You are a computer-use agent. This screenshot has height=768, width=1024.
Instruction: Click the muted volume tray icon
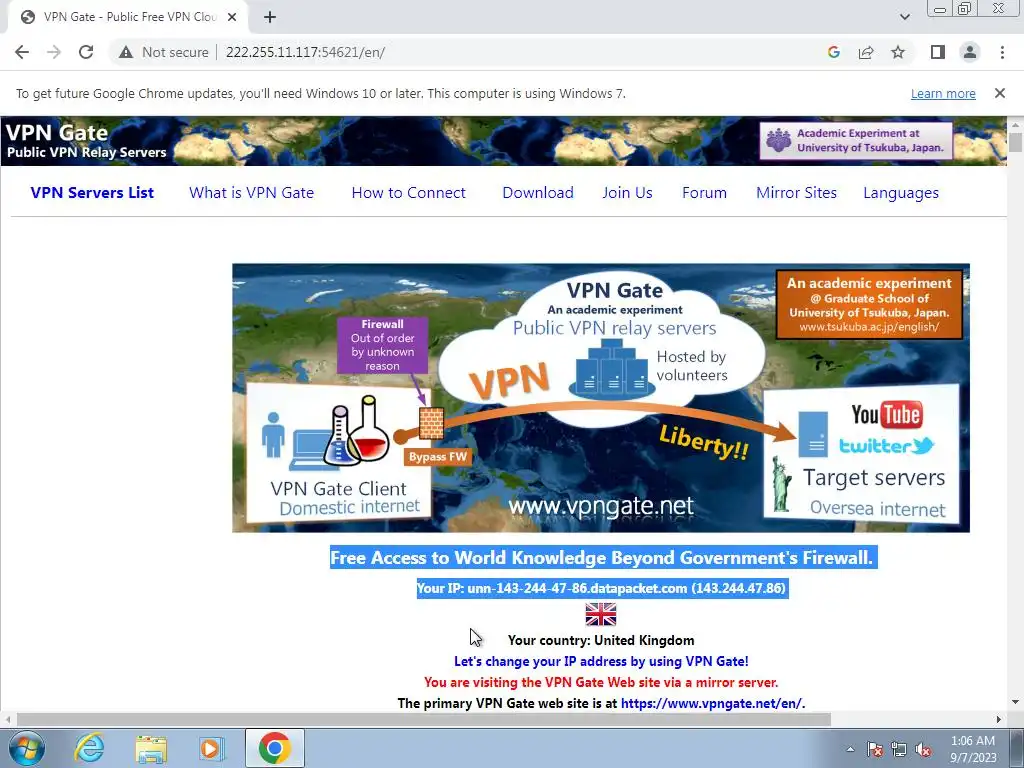(923, 749)
